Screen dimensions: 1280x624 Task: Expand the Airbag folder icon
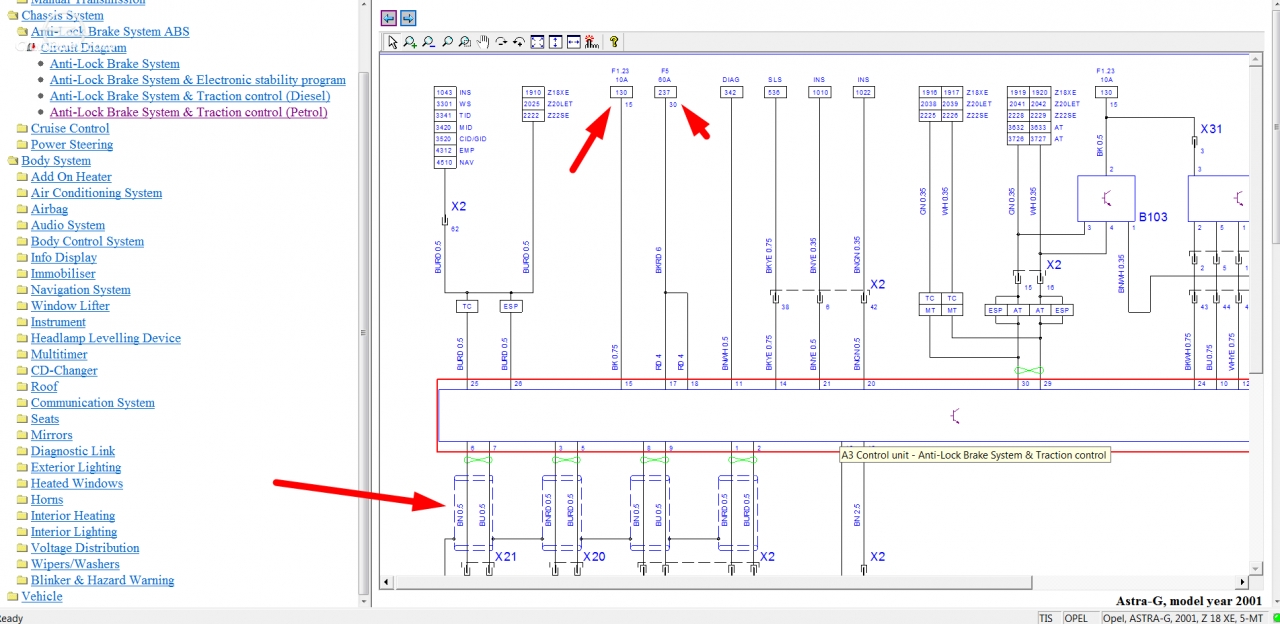(x=22, y=210)
